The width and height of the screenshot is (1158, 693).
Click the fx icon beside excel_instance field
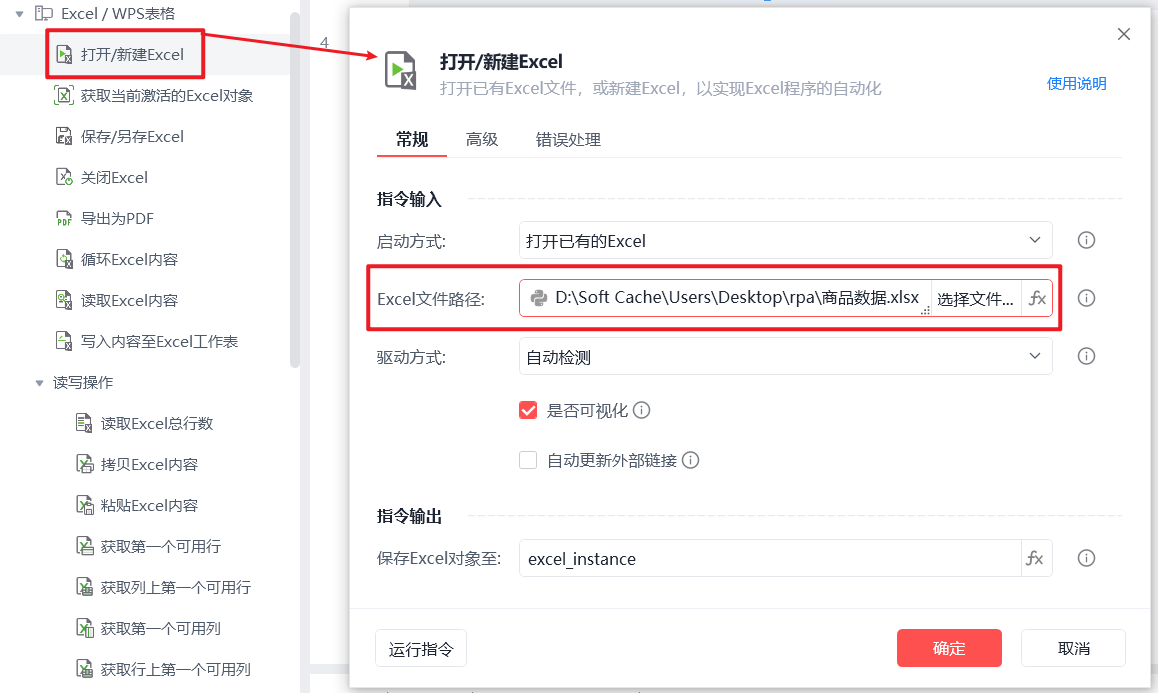(x=1035, y=559)
